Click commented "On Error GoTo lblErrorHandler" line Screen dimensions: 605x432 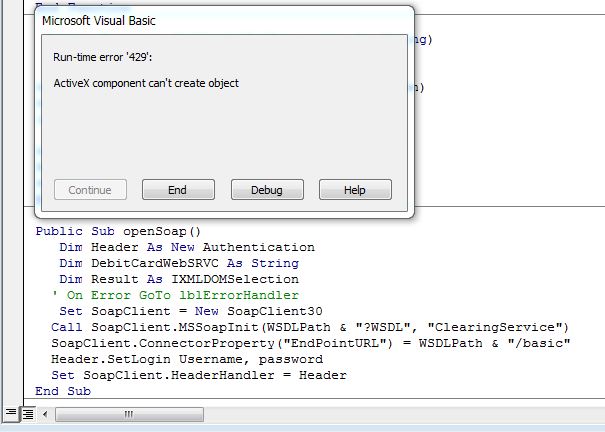pyautogui.click(x=175, y=295)
